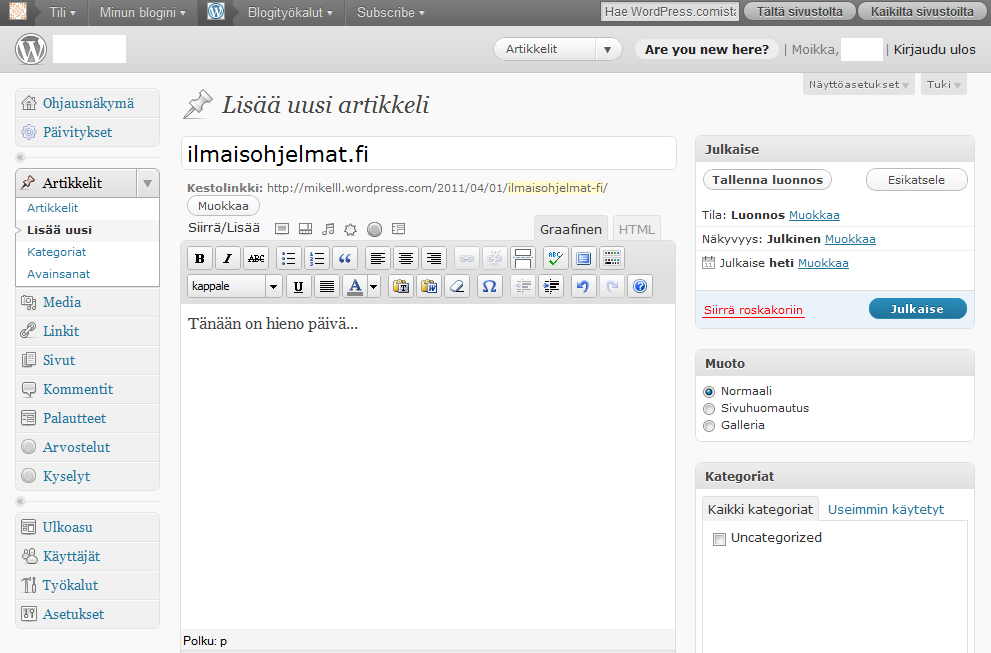Paste from Word

429,286
